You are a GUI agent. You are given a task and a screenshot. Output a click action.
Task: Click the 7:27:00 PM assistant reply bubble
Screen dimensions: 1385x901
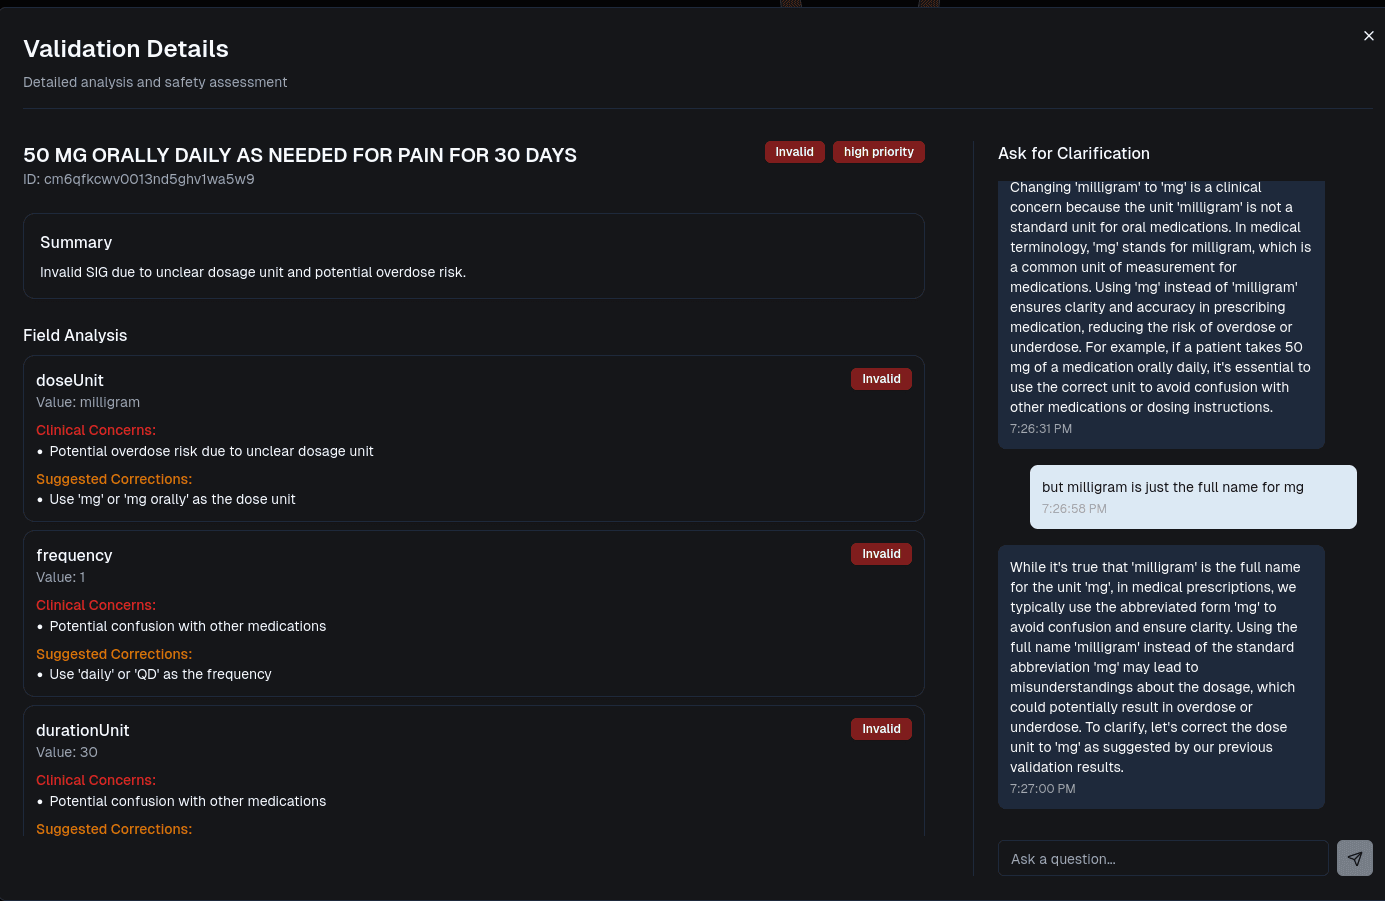(x=1160, y=677)
